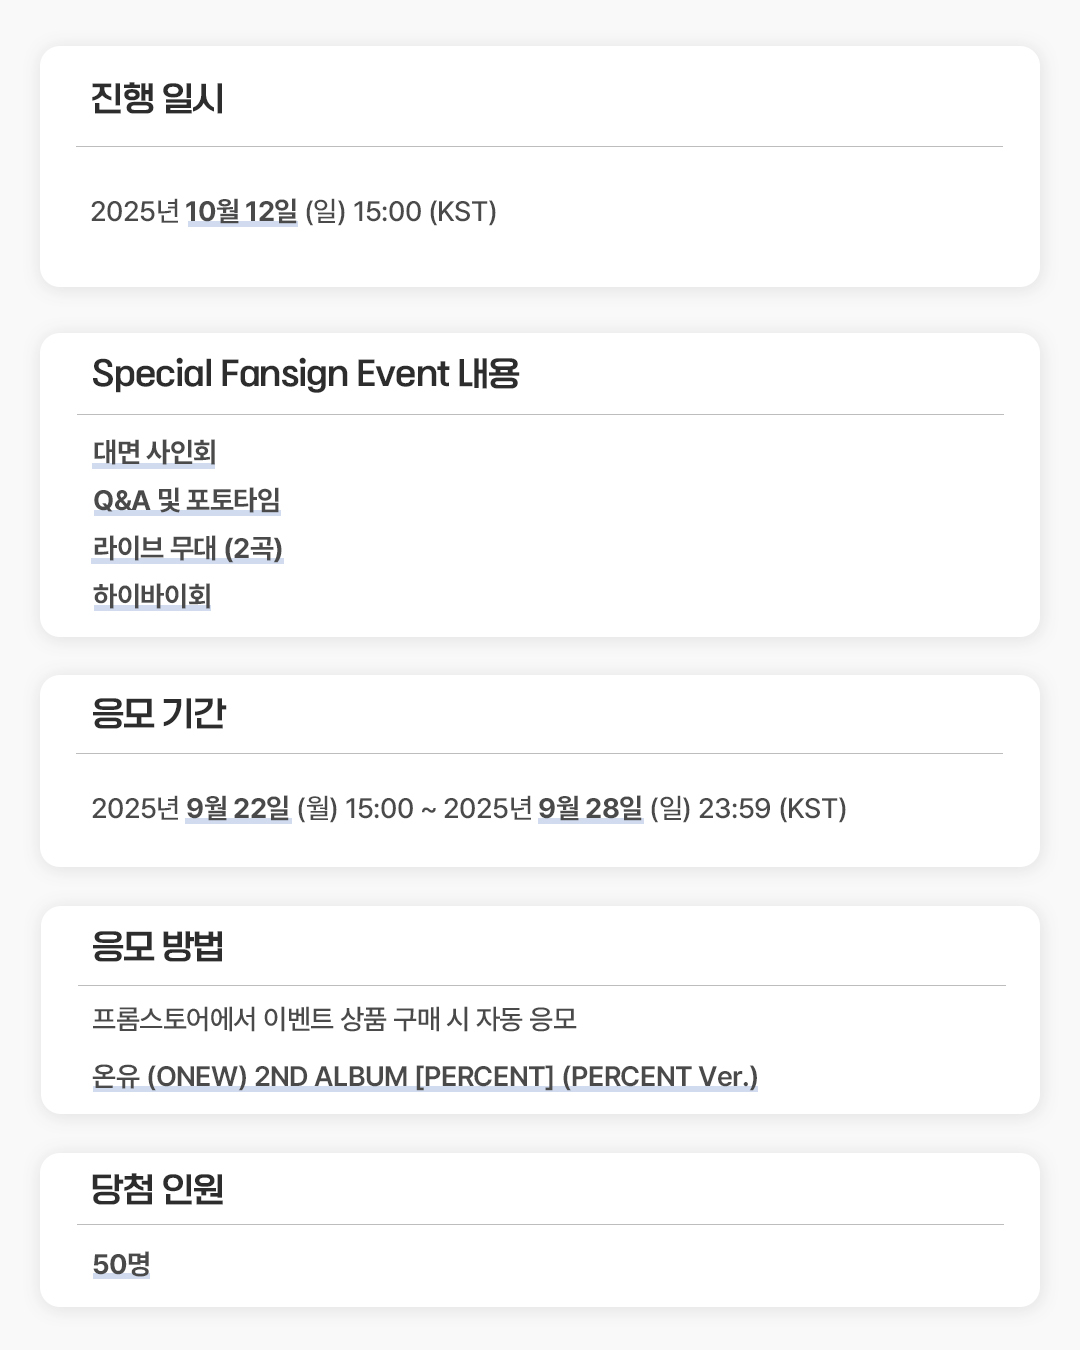This screenshot has width=1080, height=1350.
Task: Click the "응모 기간" section heading
Action: tap(158, 713)
